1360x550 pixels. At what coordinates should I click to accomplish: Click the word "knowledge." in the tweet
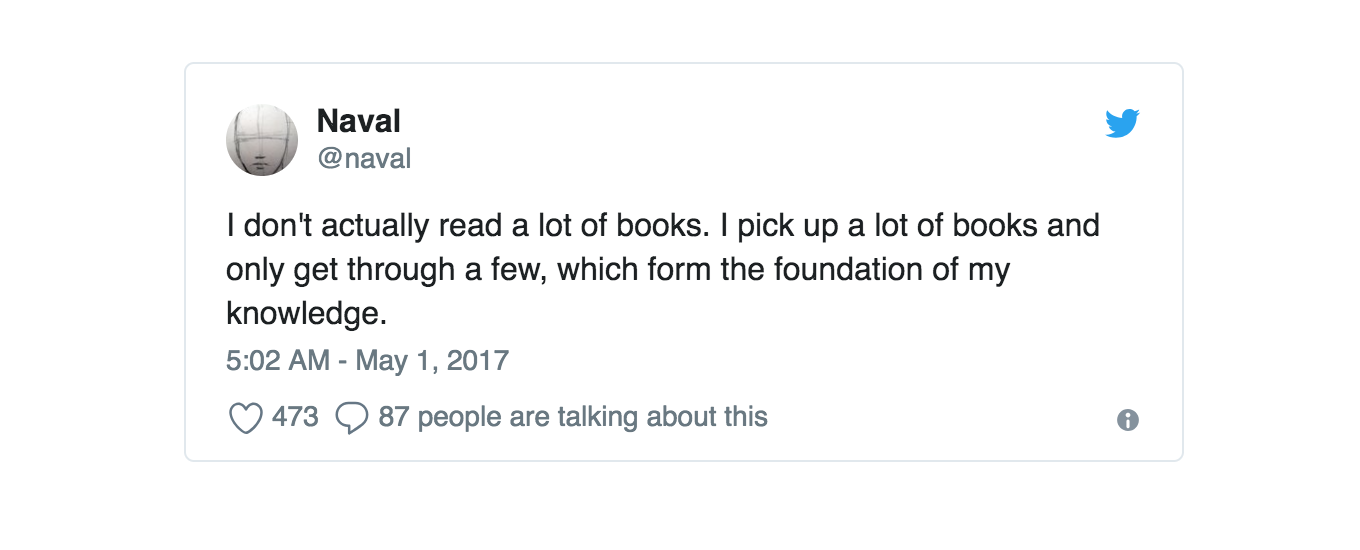coord(306,313)
